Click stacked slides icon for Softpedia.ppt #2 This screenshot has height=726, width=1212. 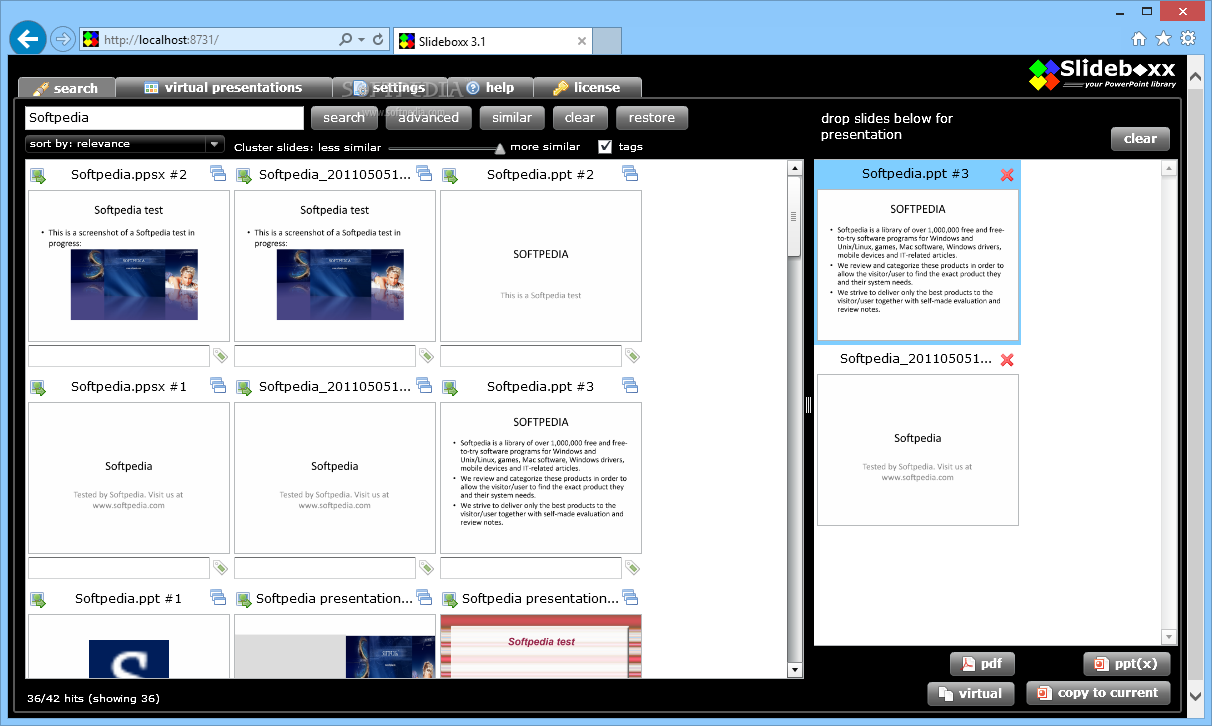[x=630, y=174]
